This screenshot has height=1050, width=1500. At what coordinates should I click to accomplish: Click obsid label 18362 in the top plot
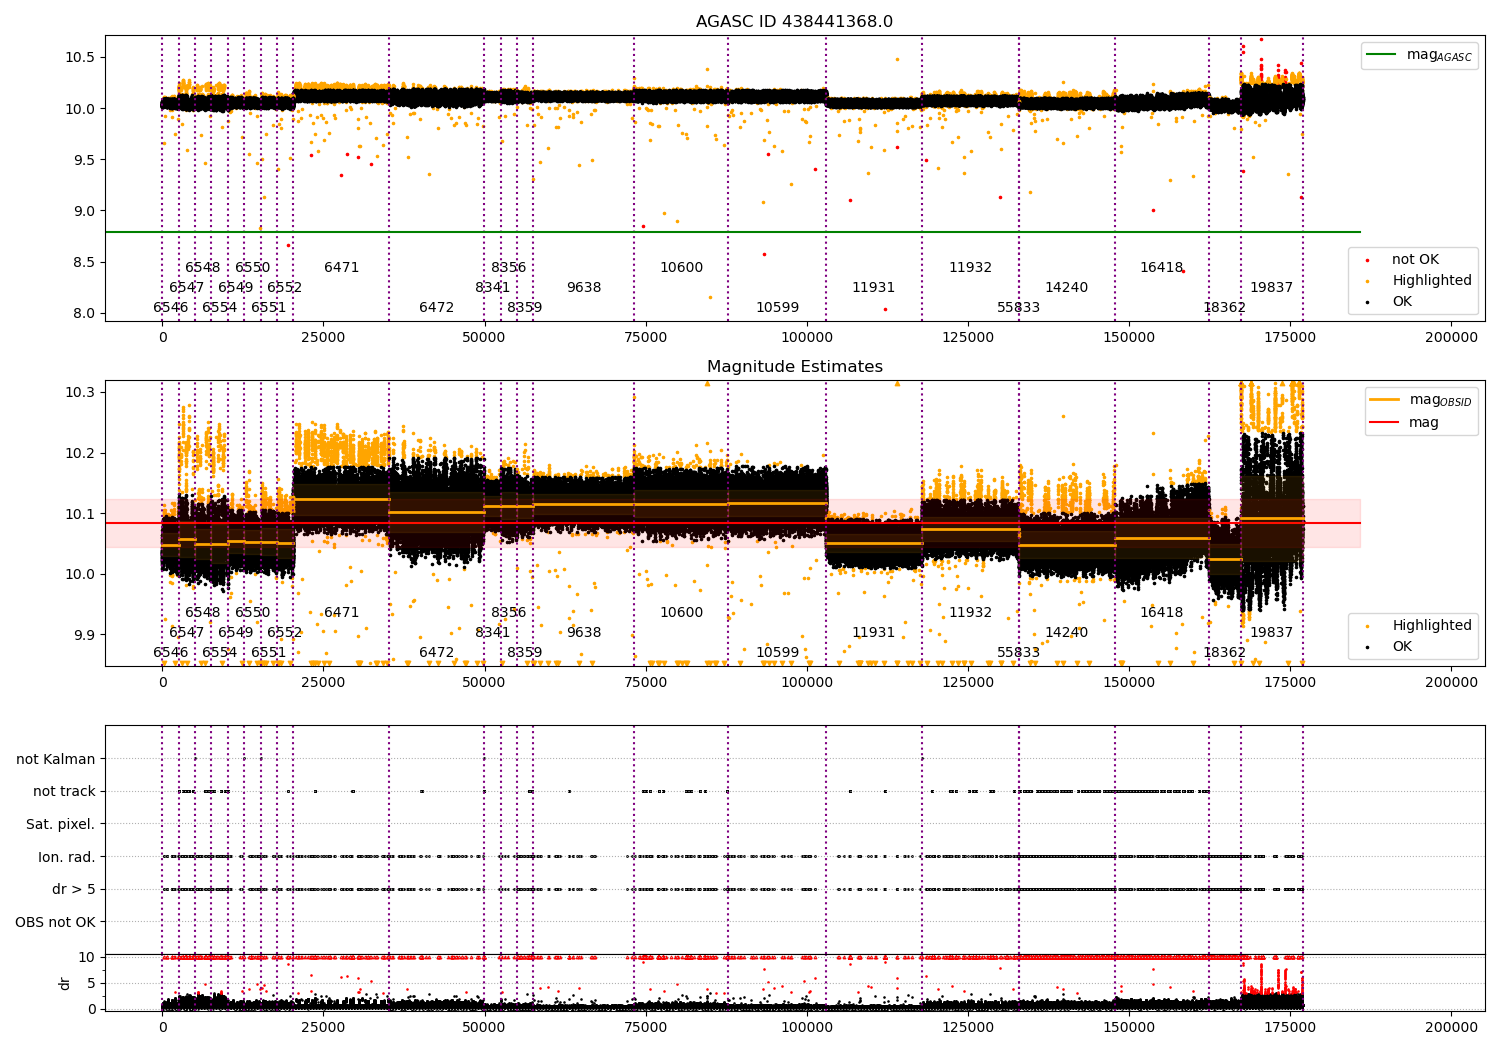[1224, 307]
